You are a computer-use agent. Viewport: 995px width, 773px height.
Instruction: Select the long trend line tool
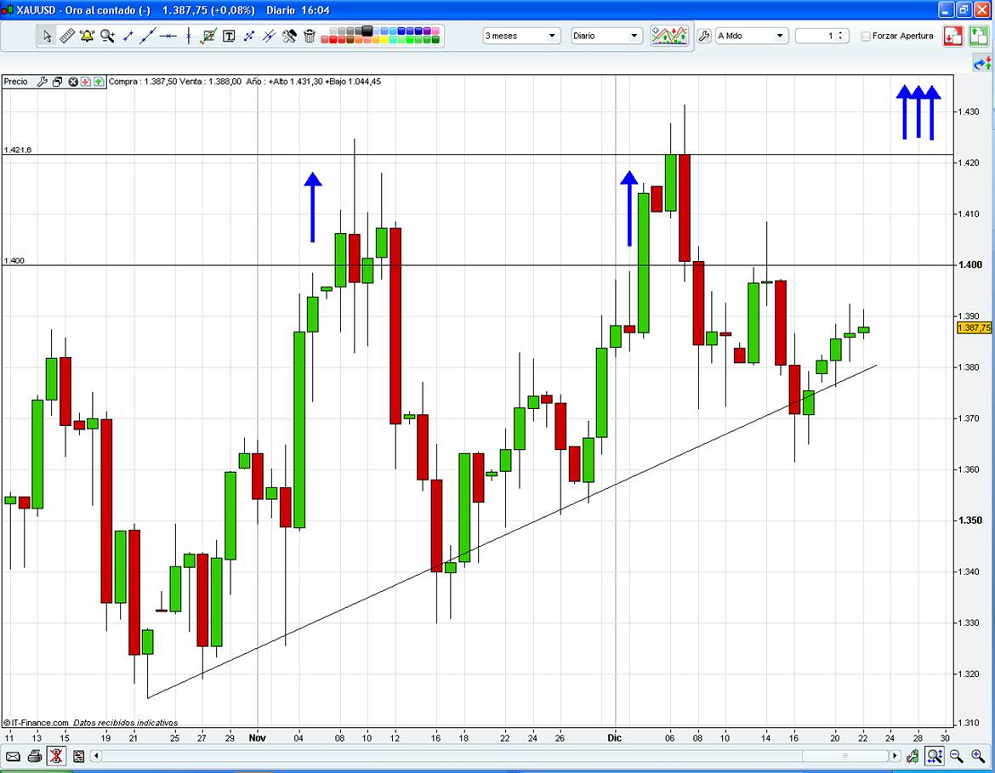click(x=148, y=36)
